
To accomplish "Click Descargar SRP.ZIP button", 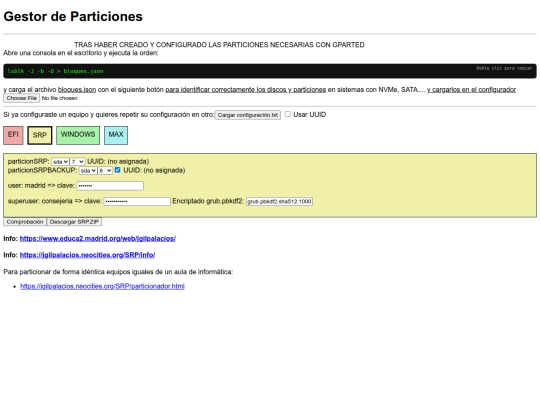I will click(74, 222).
